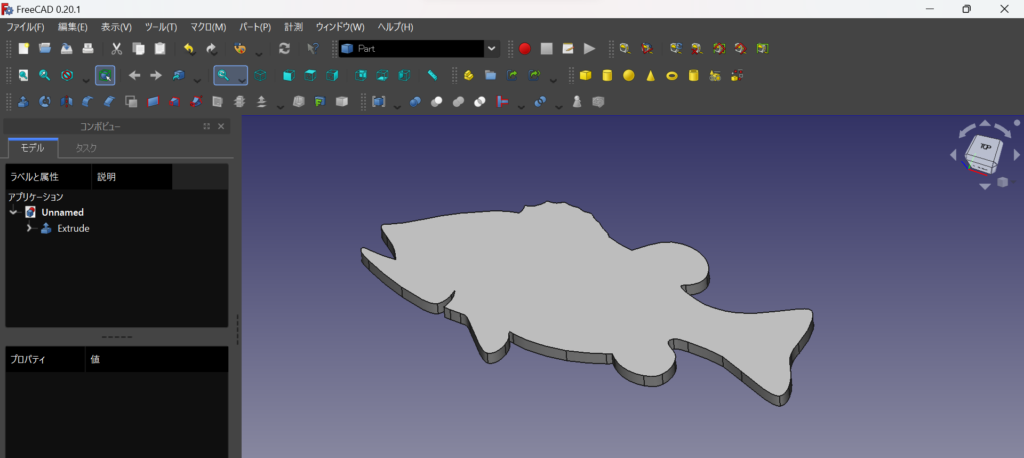Click the navigation cube right arrow
This screenshot has width=1024, height=458.
tap(1016, 155)
